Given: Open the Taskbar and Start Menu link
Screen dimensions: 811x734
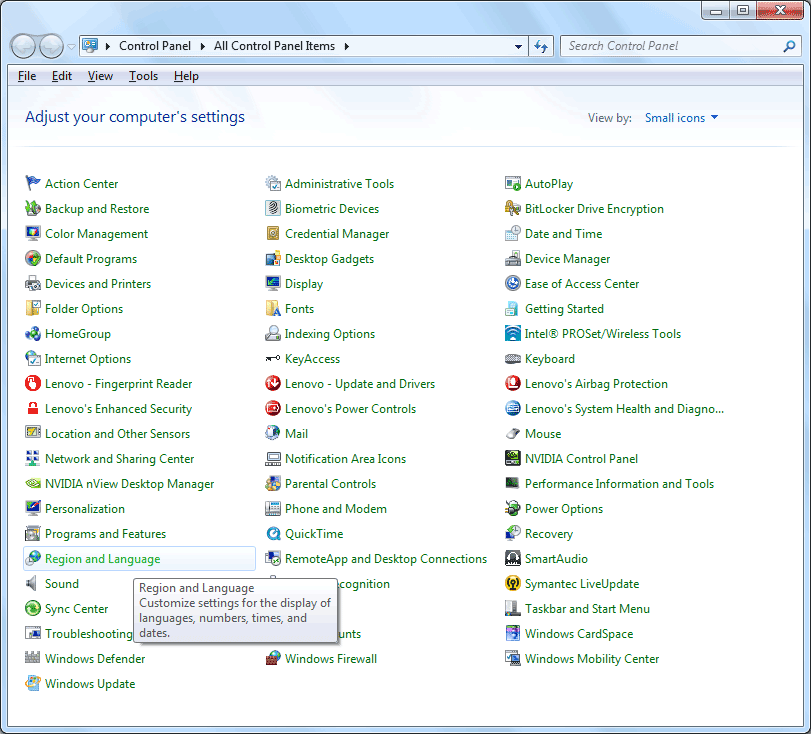Looking at the screenshot, I should 587,609.
